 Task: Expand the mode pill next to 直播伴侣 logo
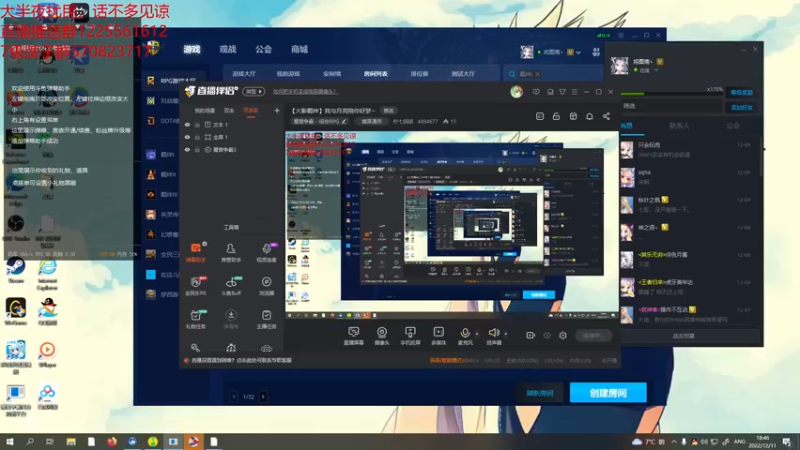[253, 91]
